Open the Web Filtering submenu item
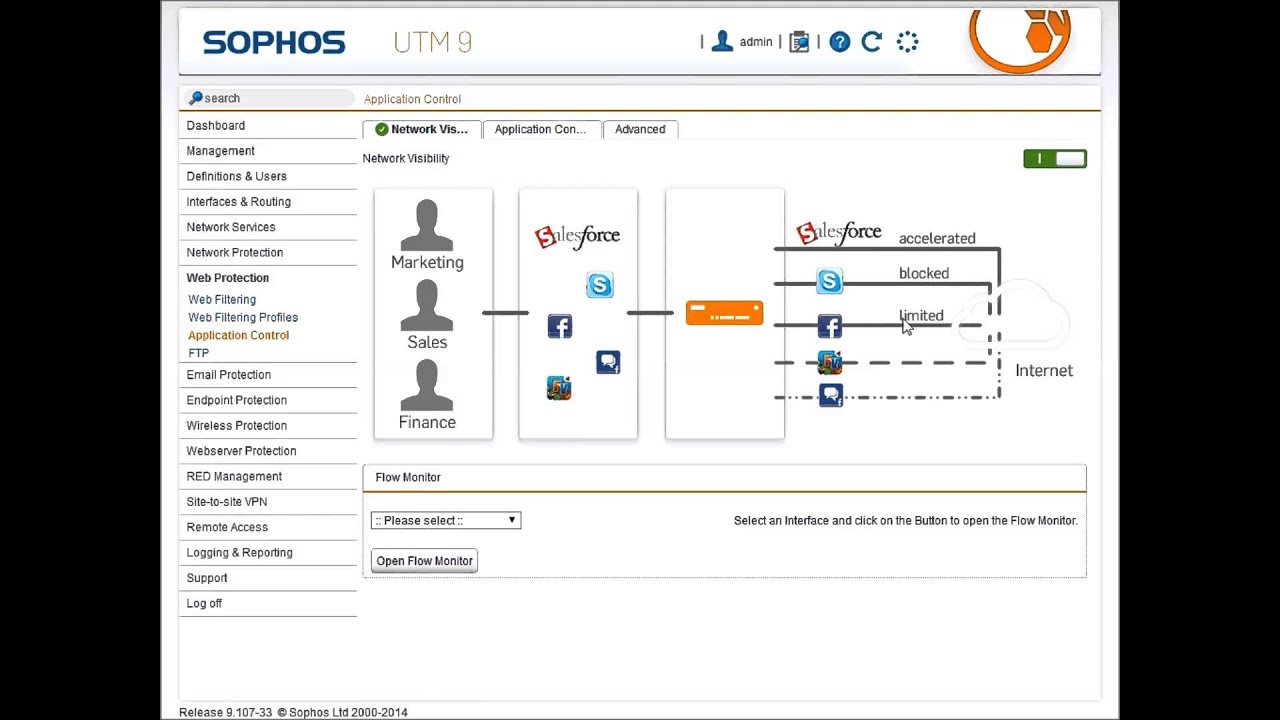1280x720 pixels. point(222,299)
